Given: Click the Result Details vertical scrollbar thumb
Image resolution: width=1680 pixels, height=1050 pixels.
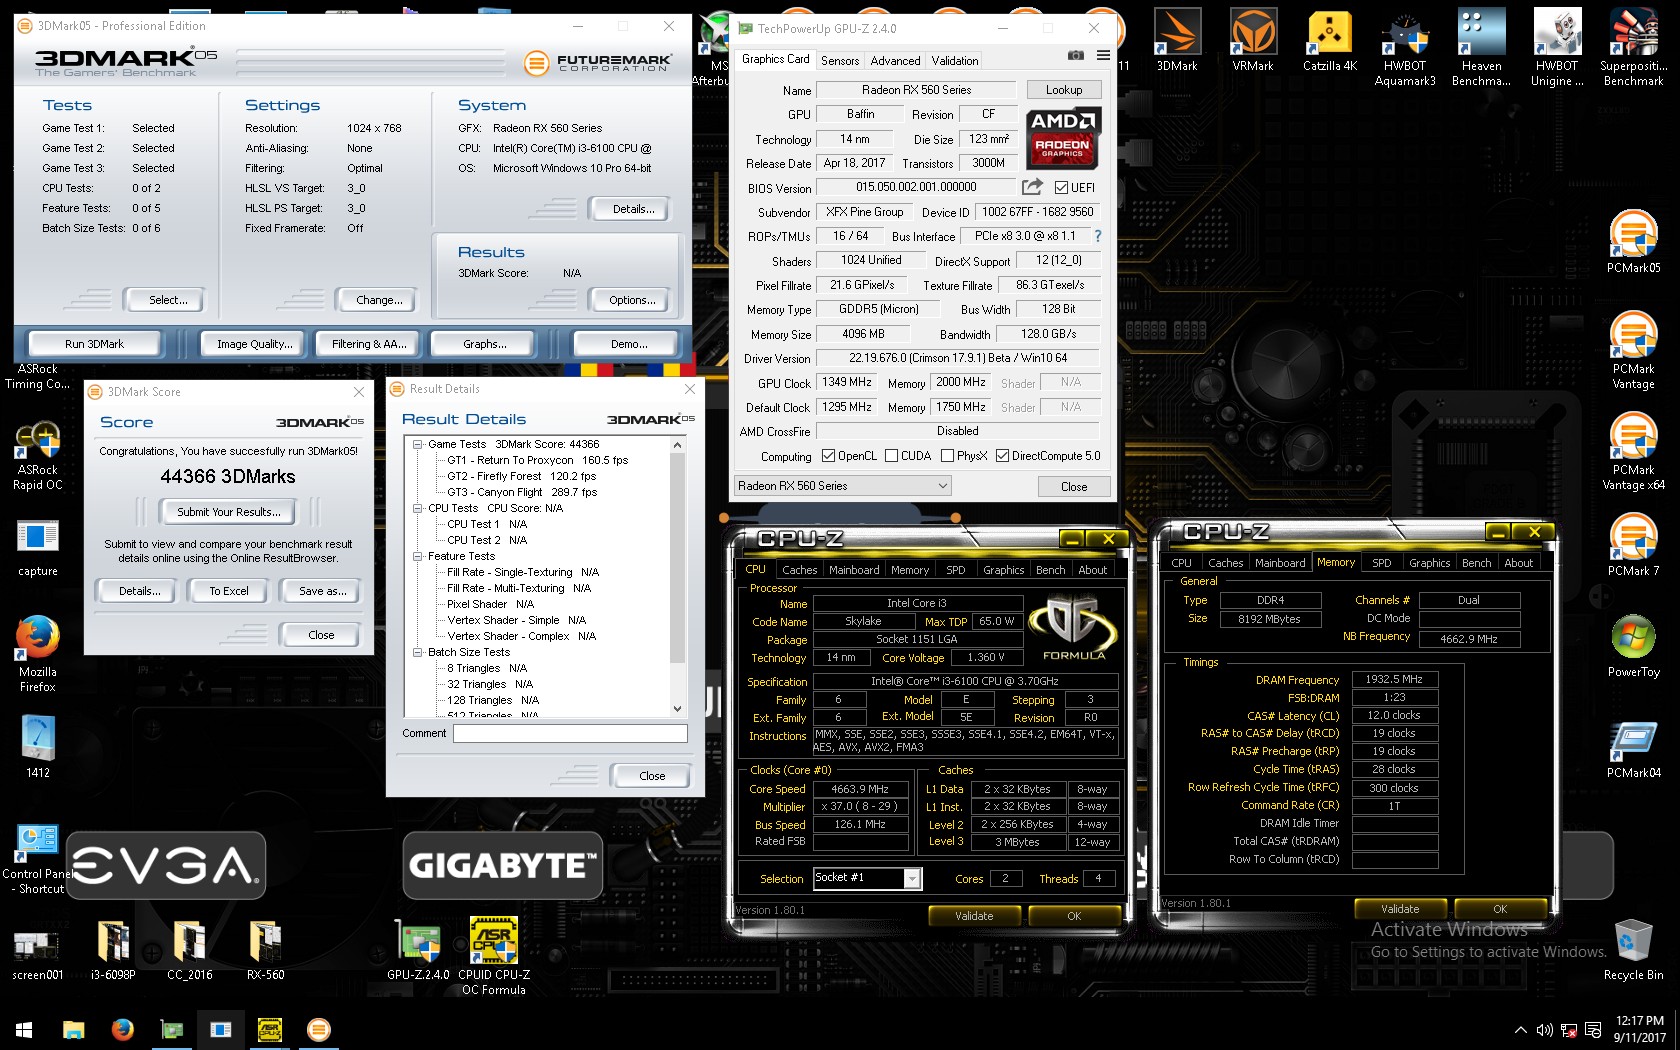Looking at the screenshot, I should pos(677,558).
